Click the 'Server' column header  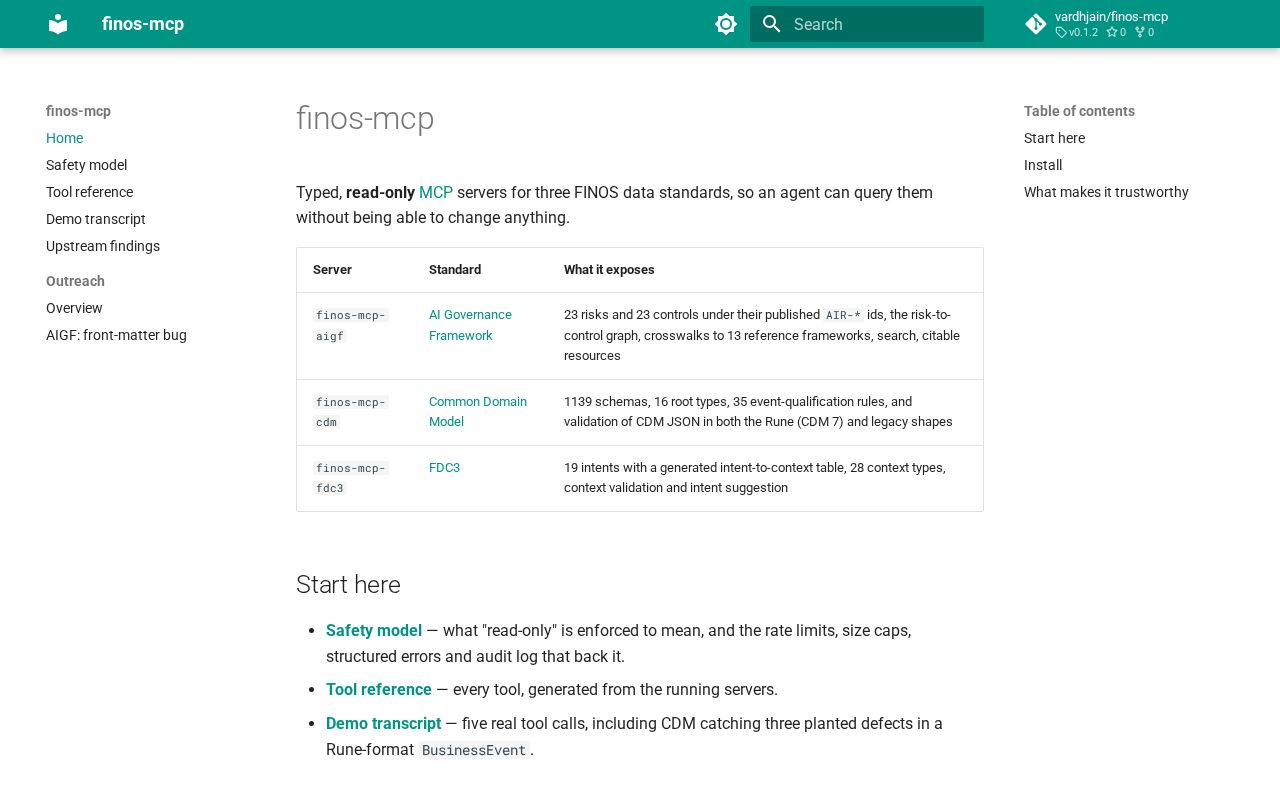[332, 270]
